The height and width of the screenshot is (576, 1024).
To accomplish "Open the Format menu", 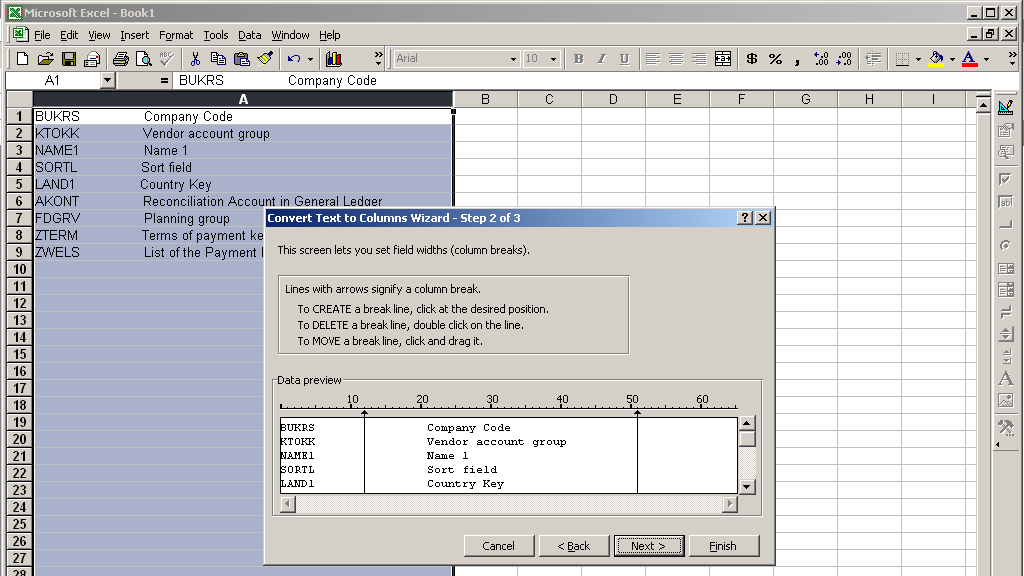I will pyautogui.click(x=176, y=35).
